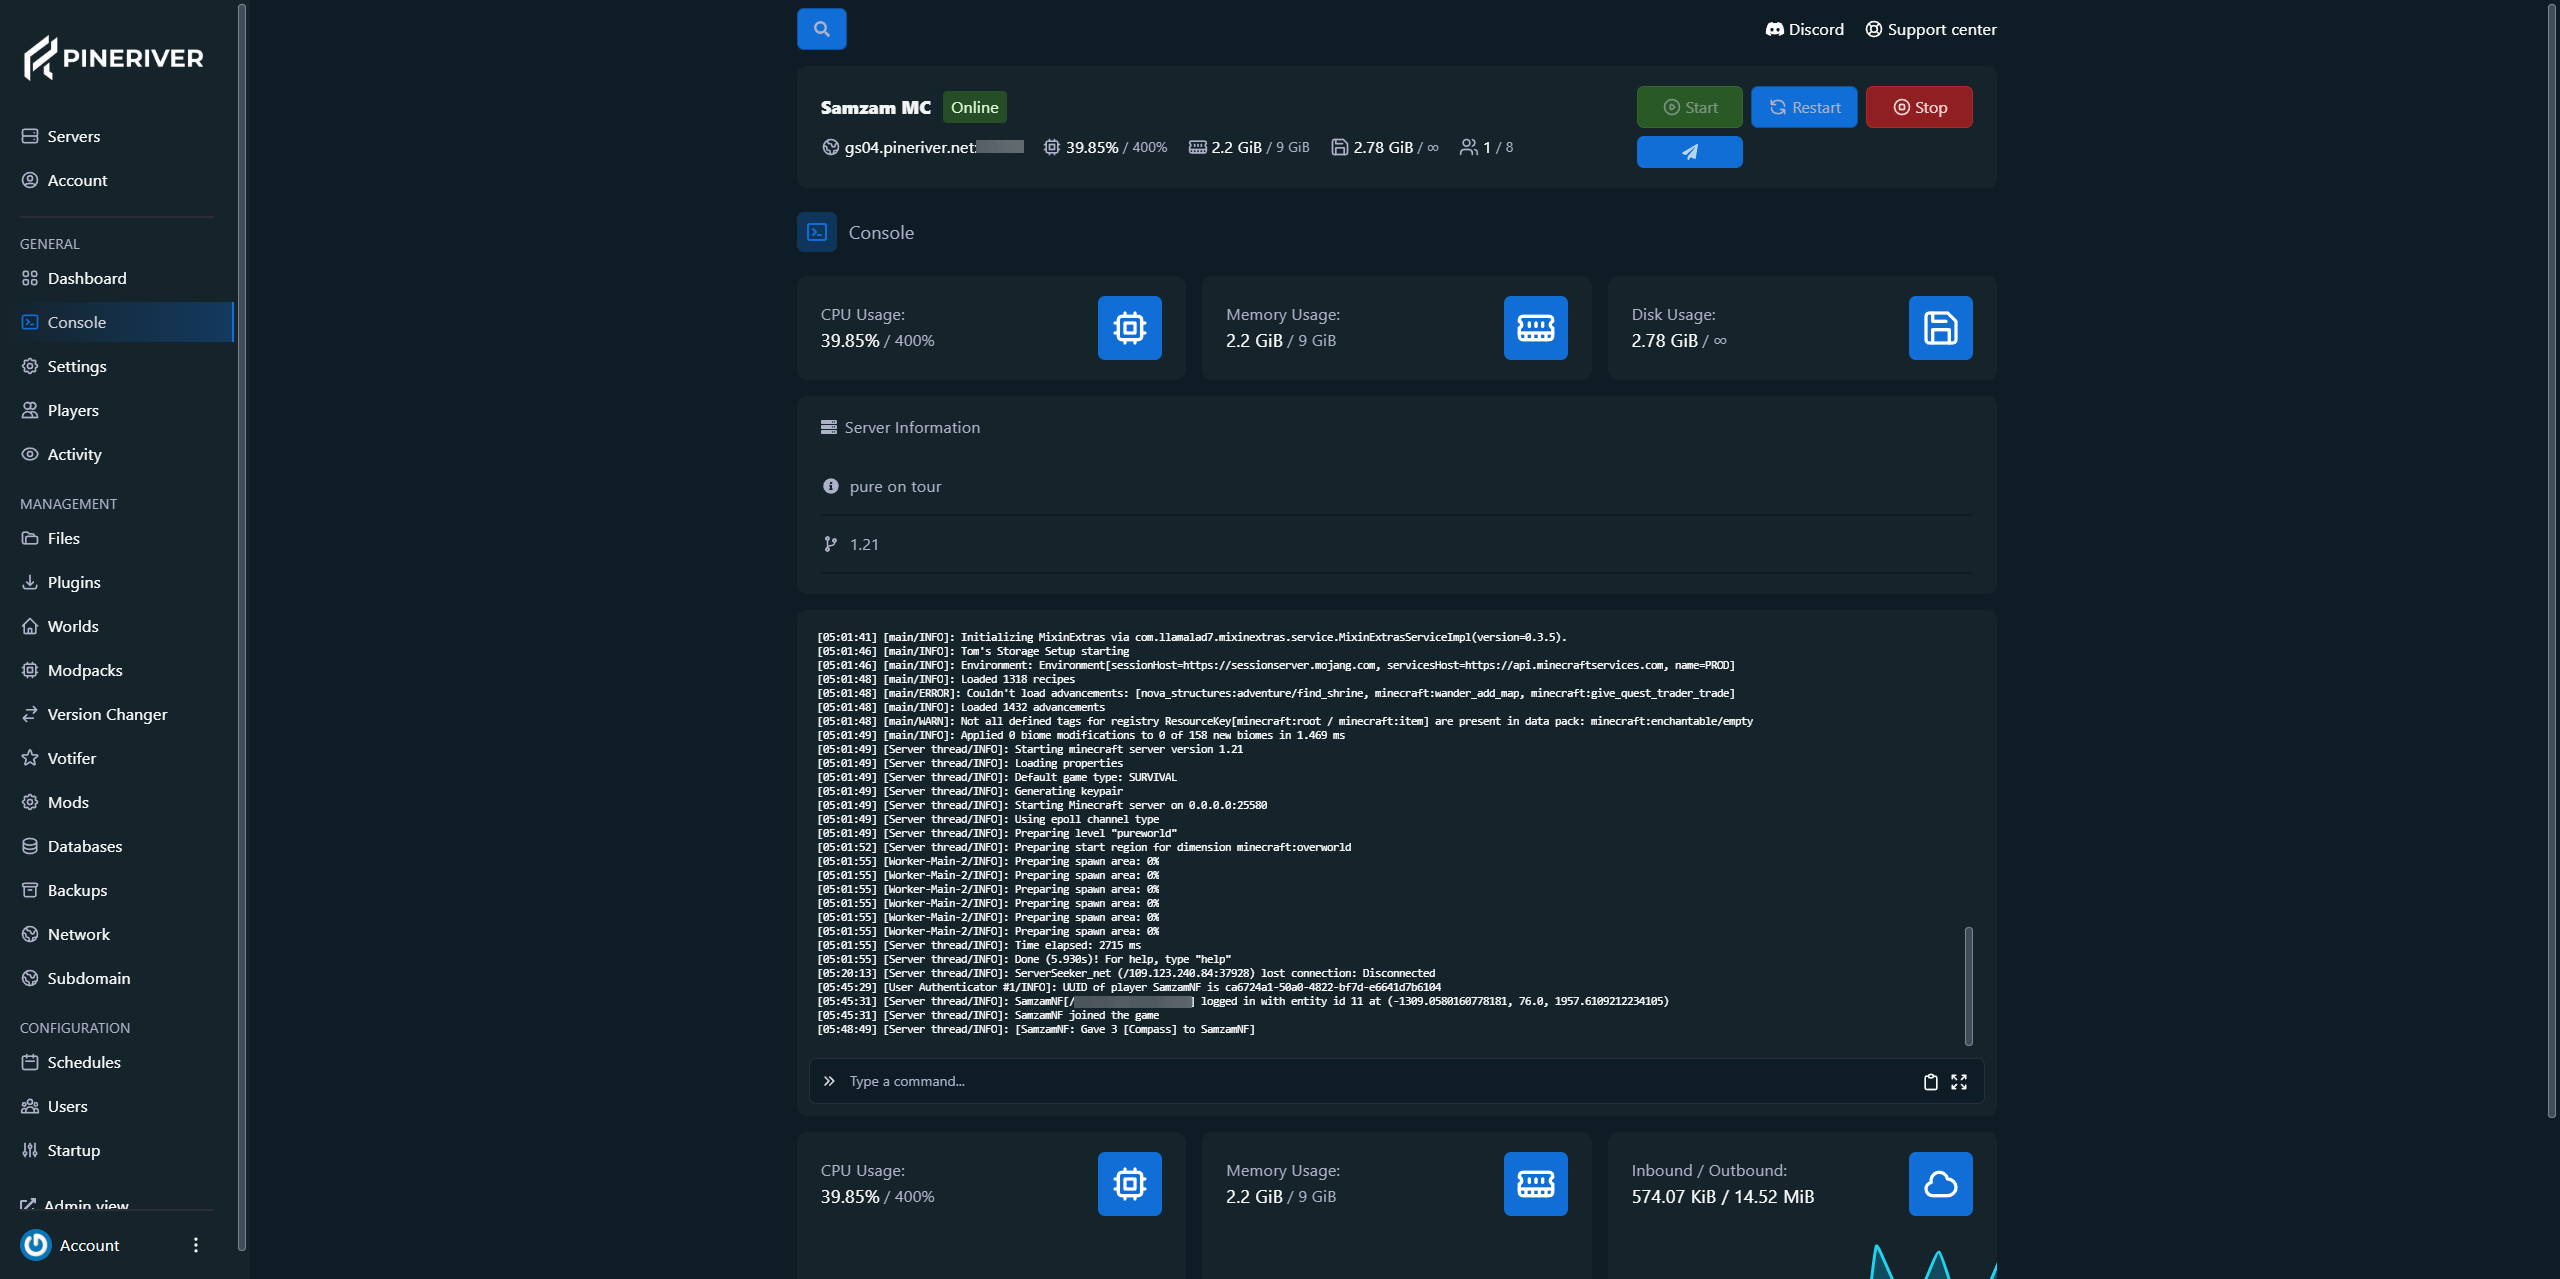Click the Account avatar at sidebar bottom
The height and width of the screenshot is (1279, 2560).
[36, 1245]
